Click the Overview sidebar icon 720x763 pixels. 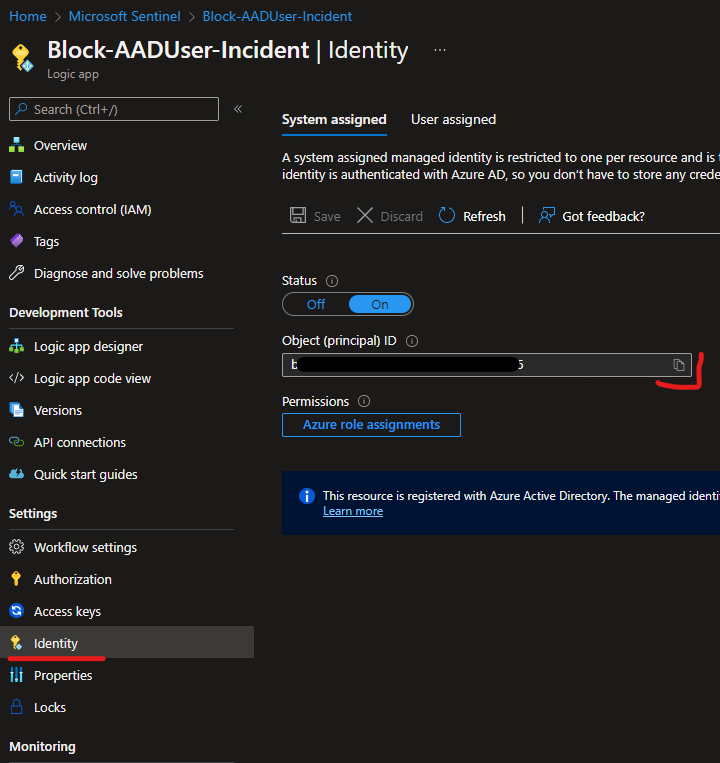[x=17, y=145]
